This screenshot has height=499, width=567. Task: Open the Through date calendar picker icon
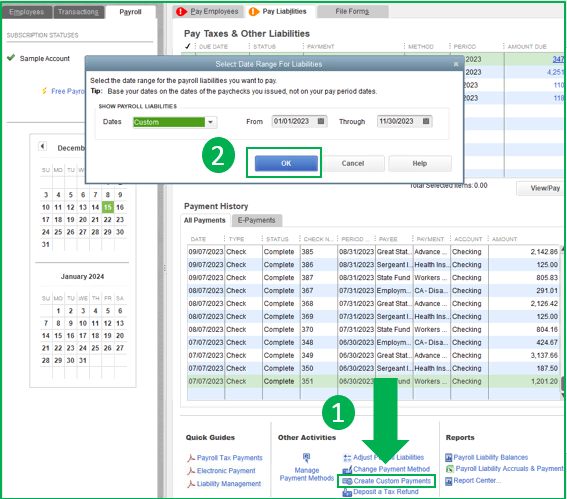coord(426,121)
